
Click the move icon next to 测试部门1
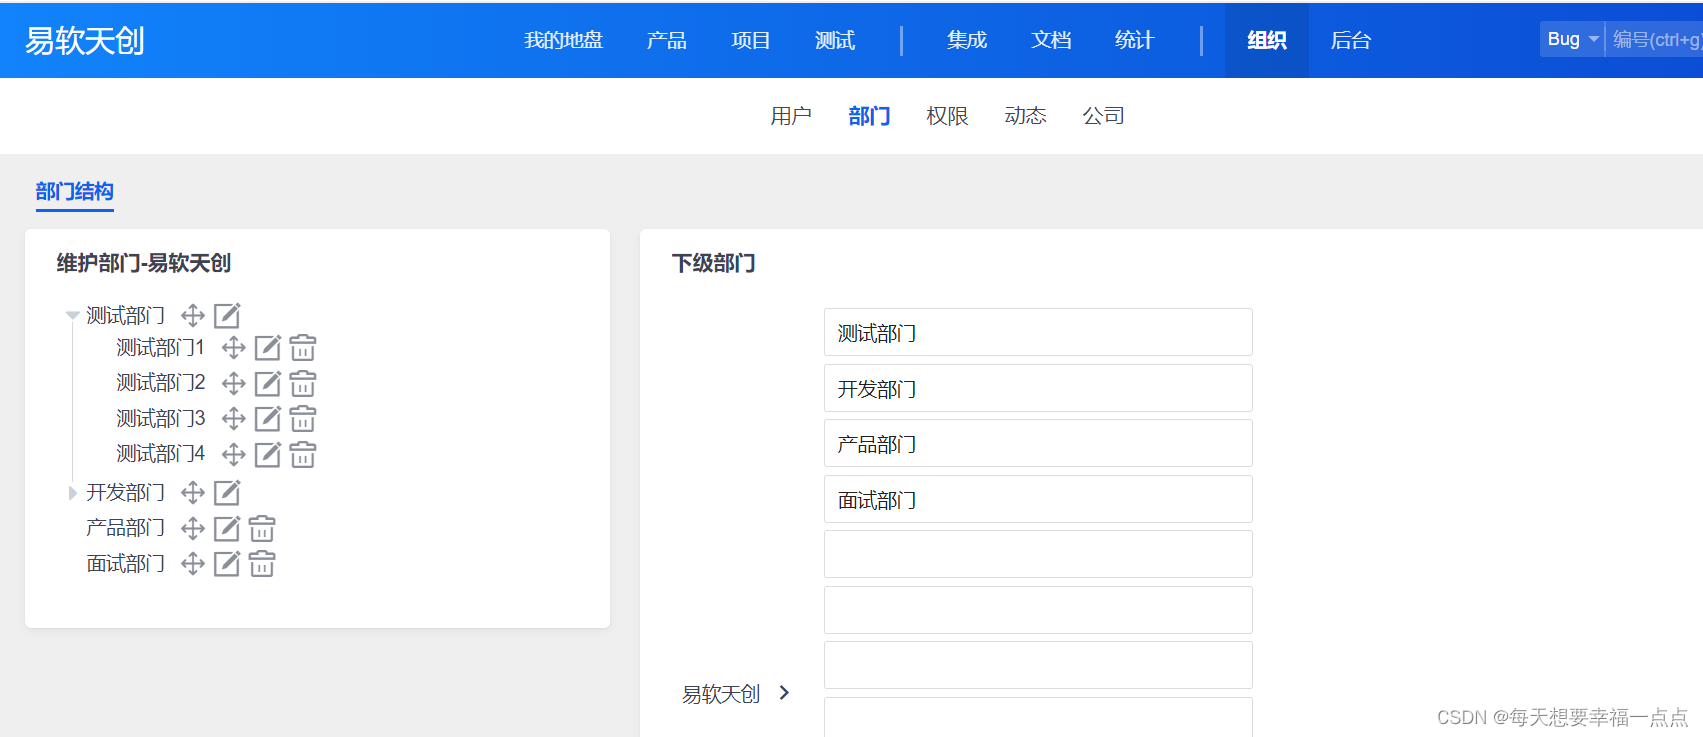point(233,348)
